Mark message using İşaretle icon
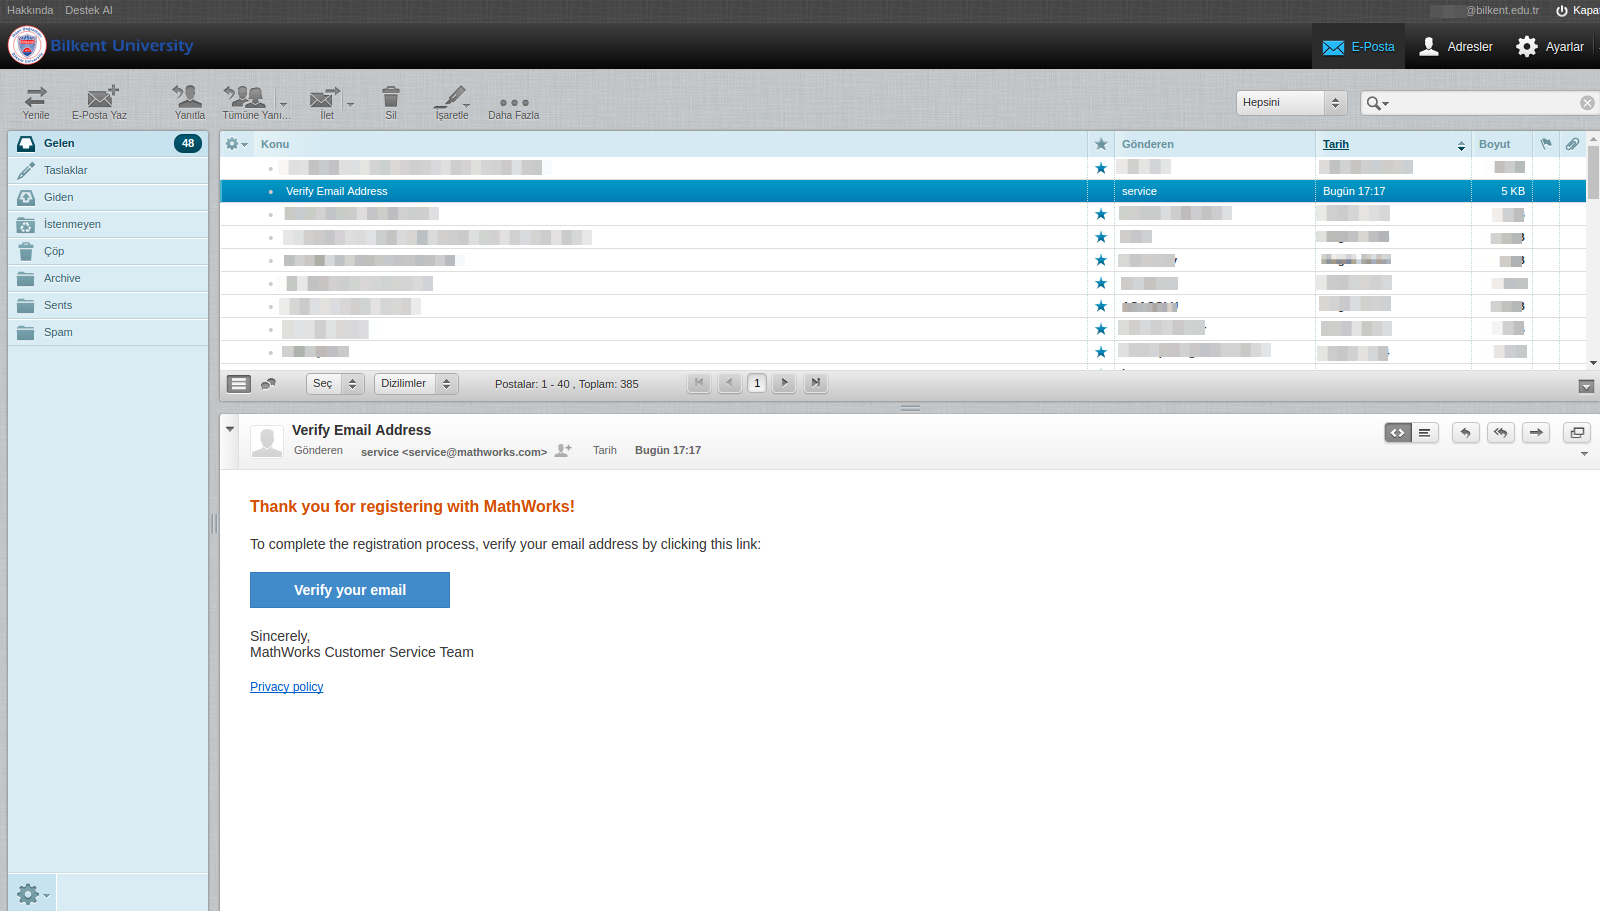The height and width of the screenshot is (911, 1600). (451, 102)
